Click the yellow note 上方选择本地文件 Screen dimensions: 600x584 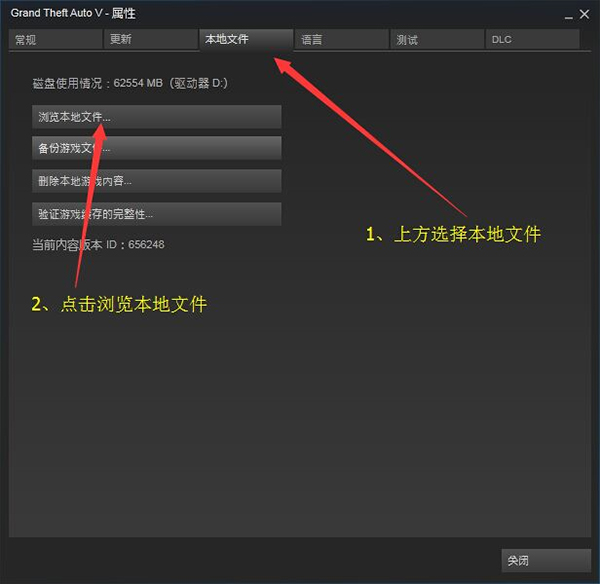point(453,234)
